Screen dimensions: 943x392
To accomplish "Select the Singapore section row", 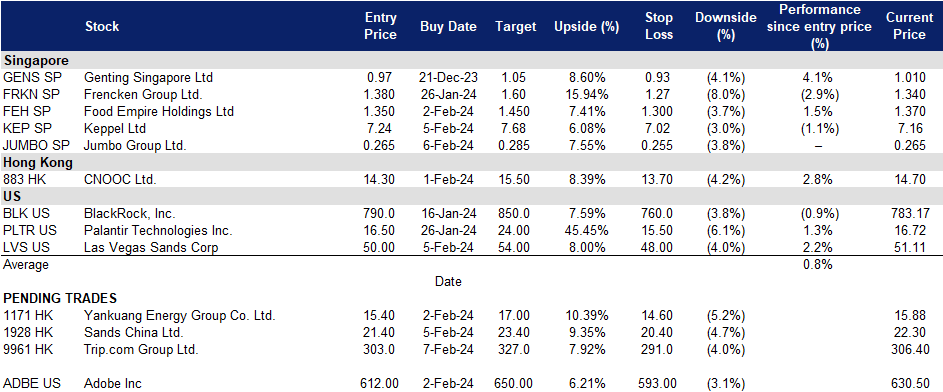I will coord(472,61).
